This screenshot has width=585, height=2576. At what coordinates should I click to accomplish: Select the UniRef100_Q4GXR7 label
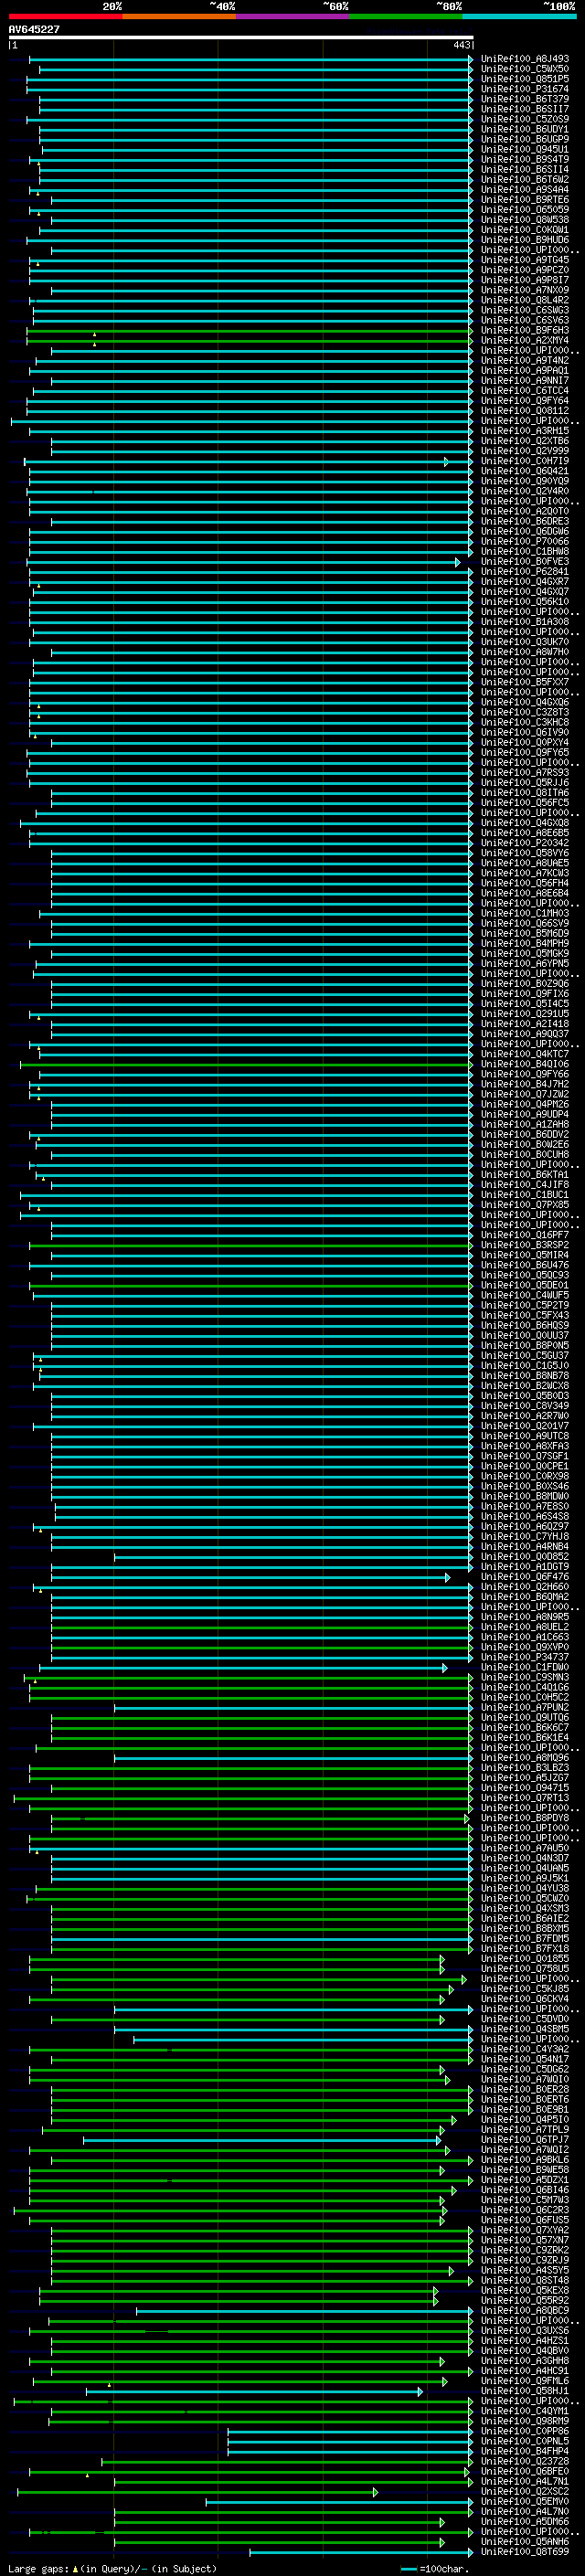524,582
